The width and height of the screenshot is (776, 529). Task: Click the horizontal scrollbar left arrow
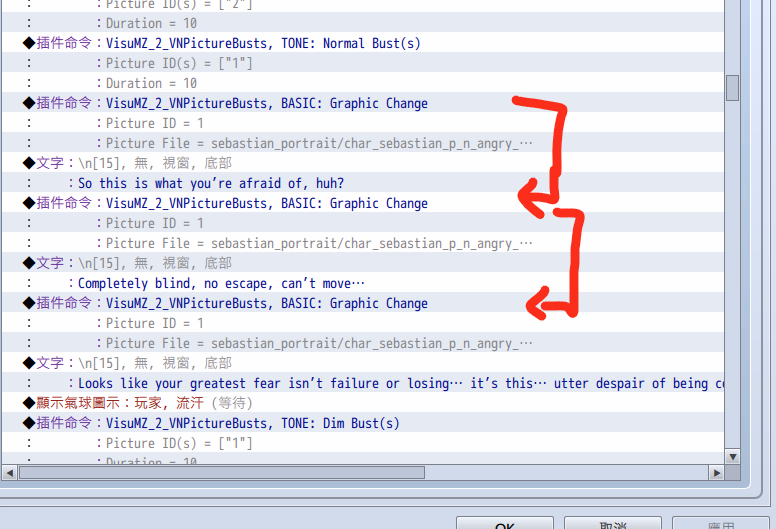tap(9, 472)
